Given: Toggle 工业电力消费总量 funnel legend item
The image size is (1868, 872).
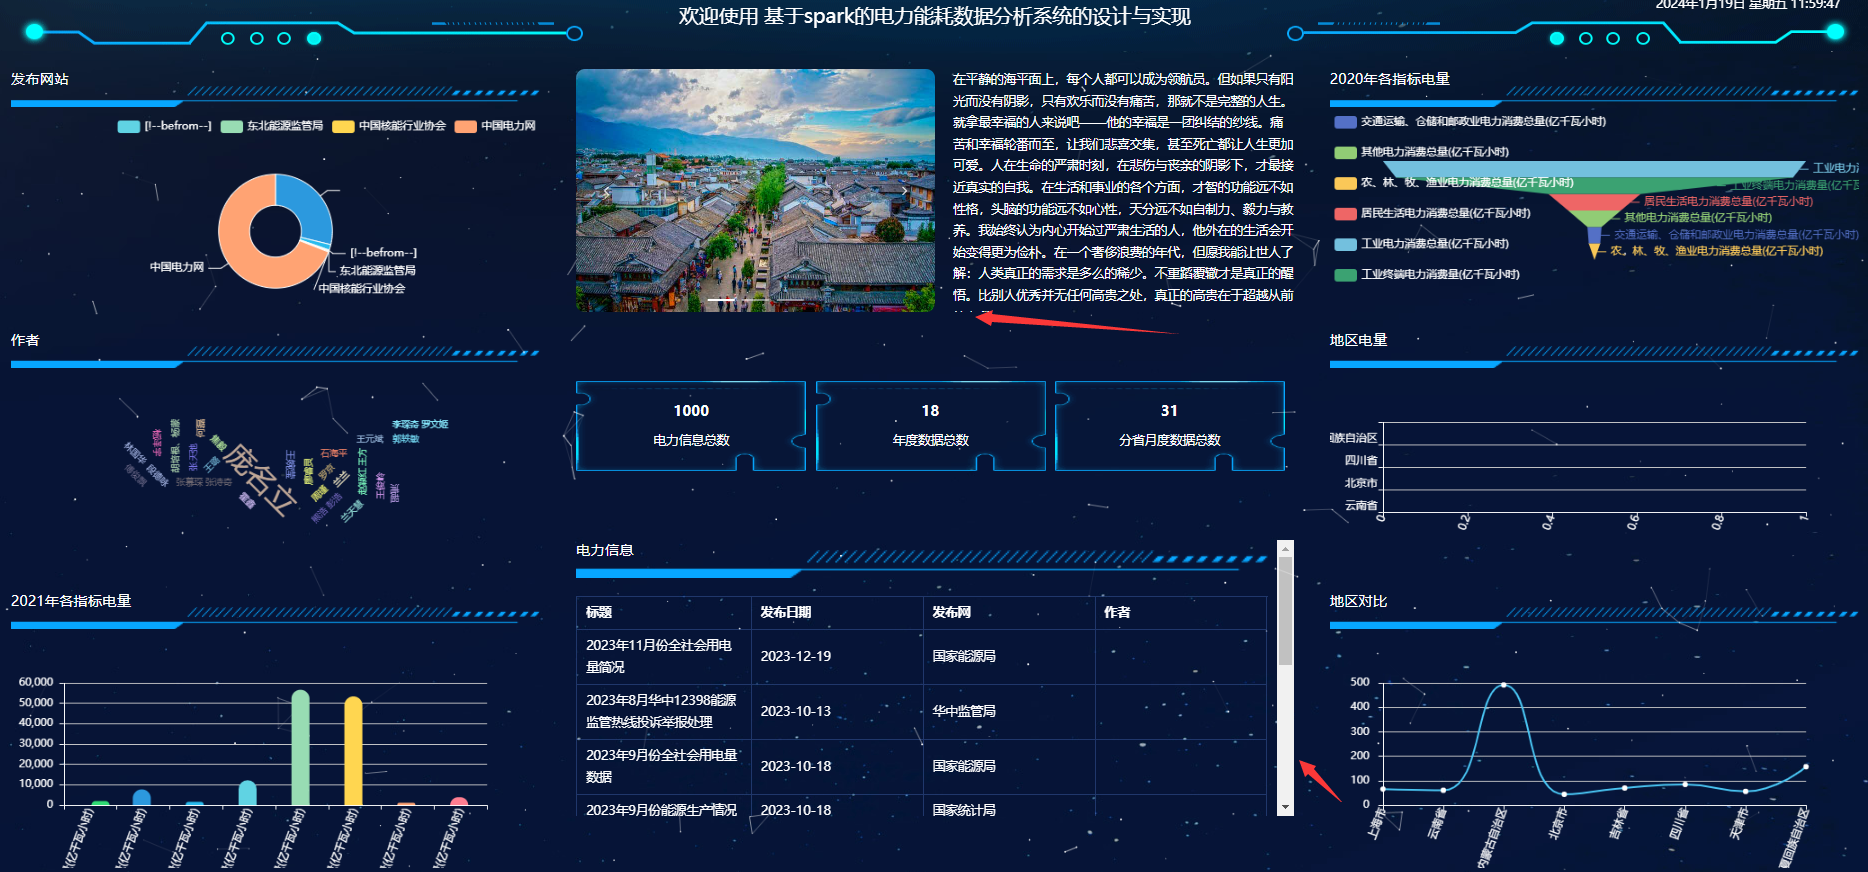Looking at the screenshot, I should (x=1422, y=244).
